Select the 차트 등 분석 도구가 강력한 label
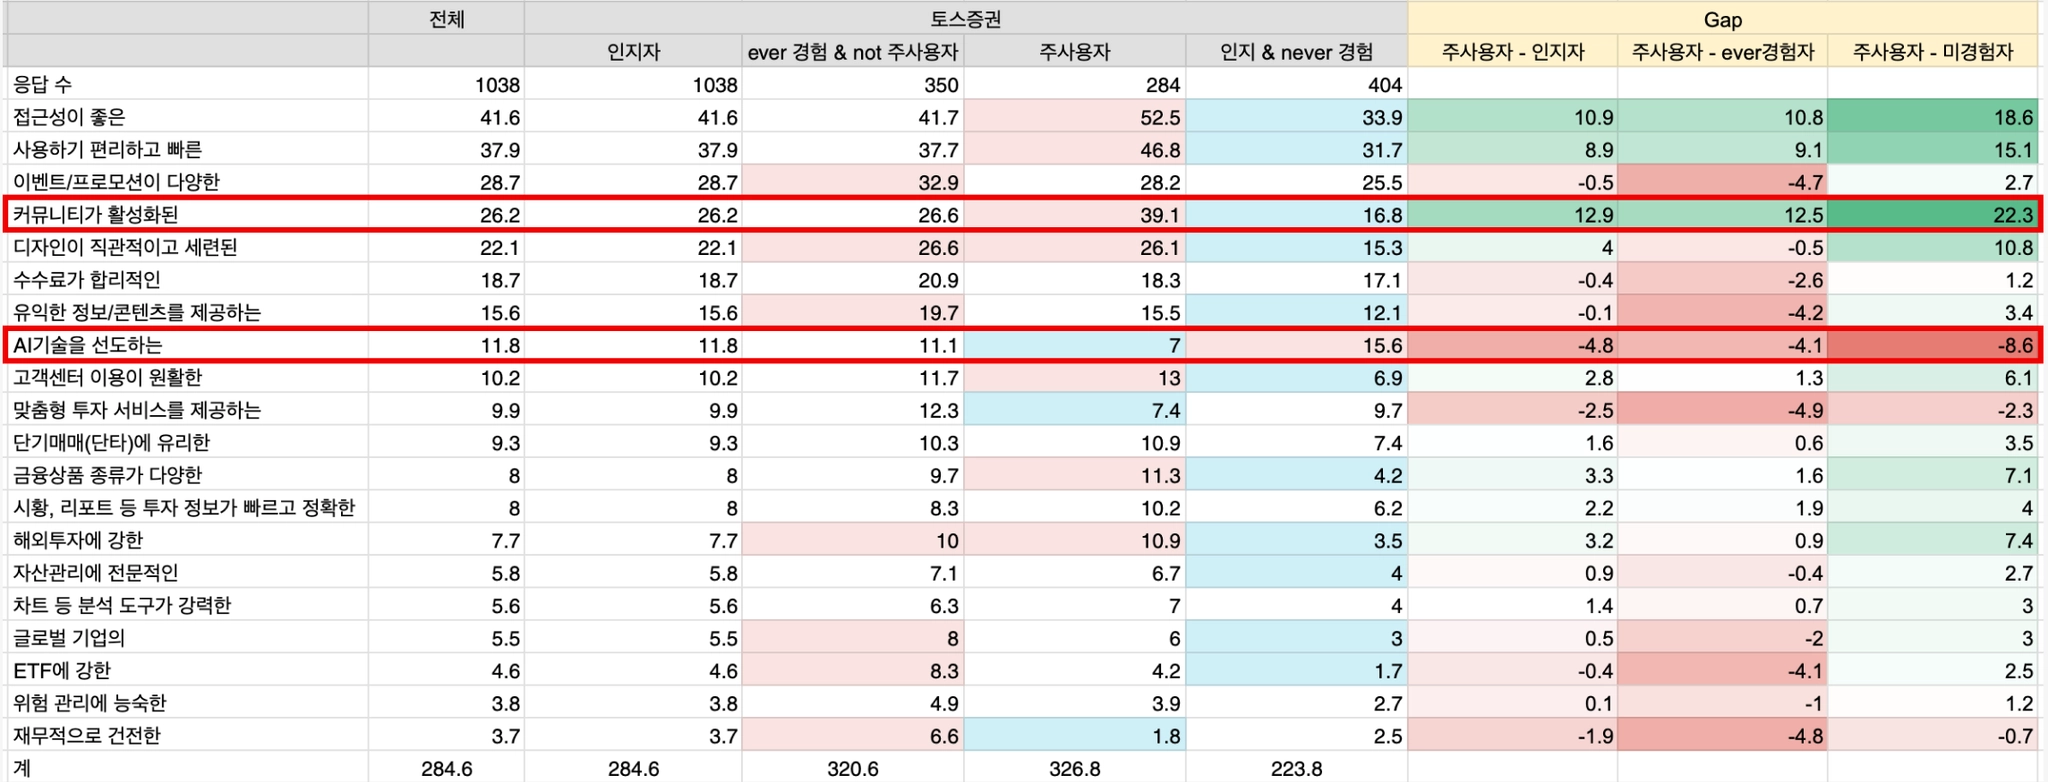The image size is (2048, 782). click(121, 605)
